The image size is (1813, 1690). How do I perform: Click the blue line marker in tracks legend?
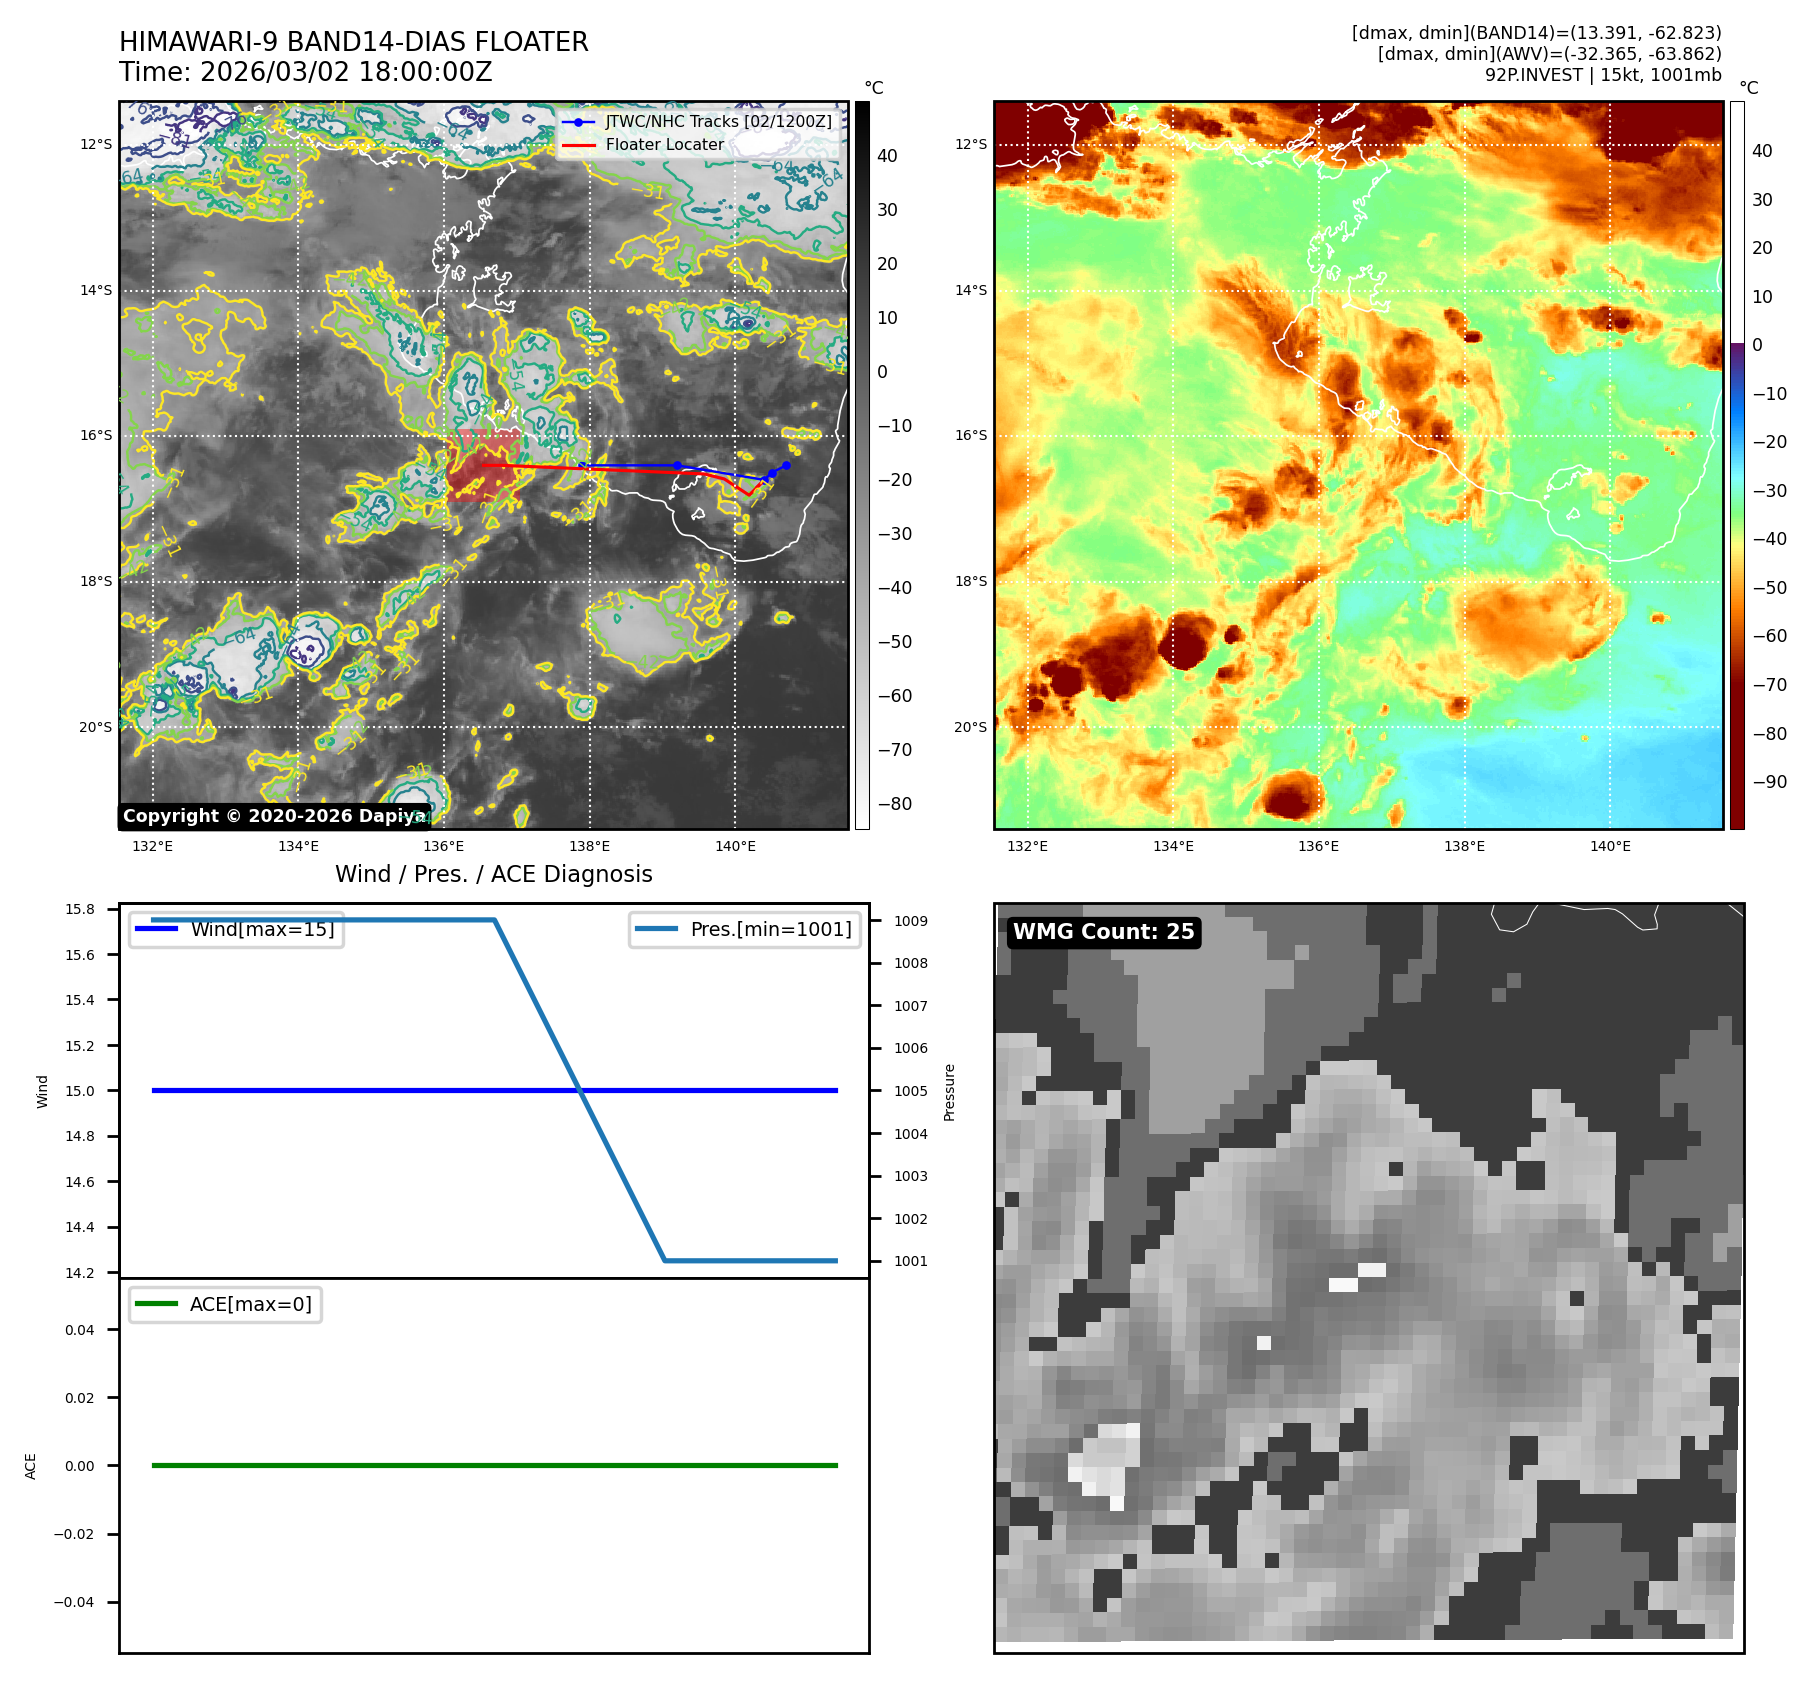click(578, 122)
